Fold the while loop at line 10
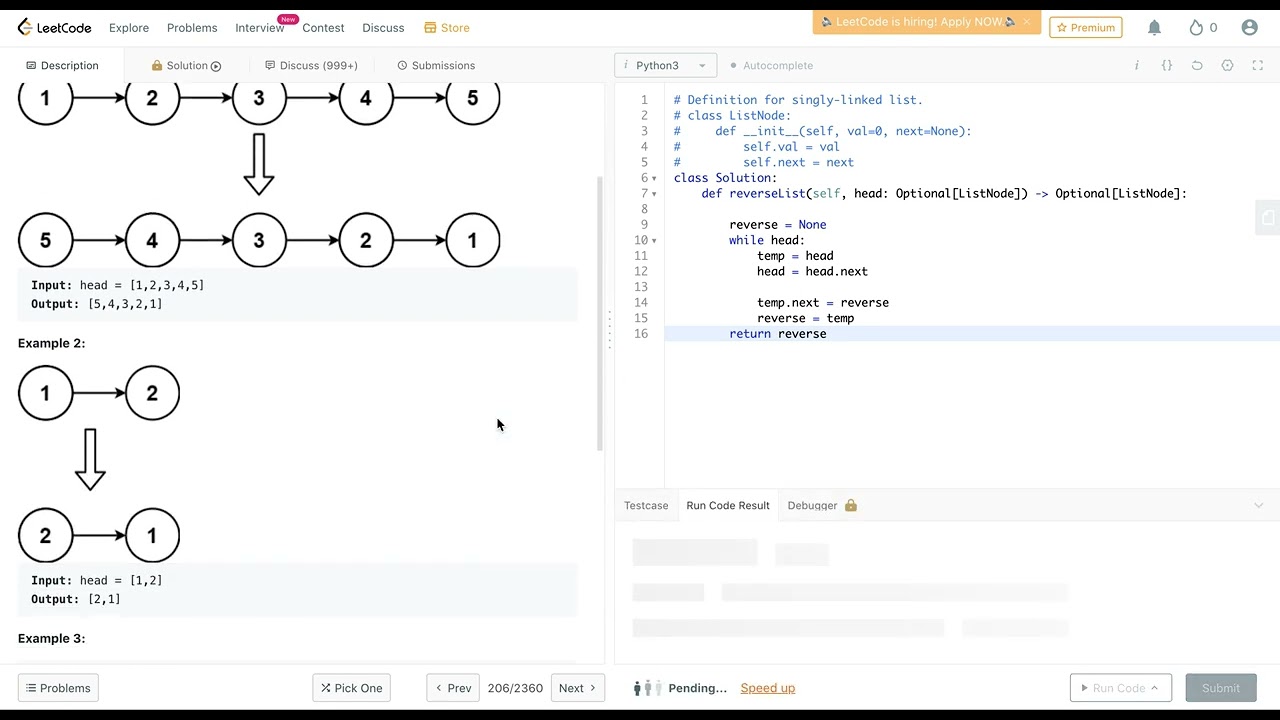Screen dimensions: 1280x720 pyautogui.click(x=654, y=241)
